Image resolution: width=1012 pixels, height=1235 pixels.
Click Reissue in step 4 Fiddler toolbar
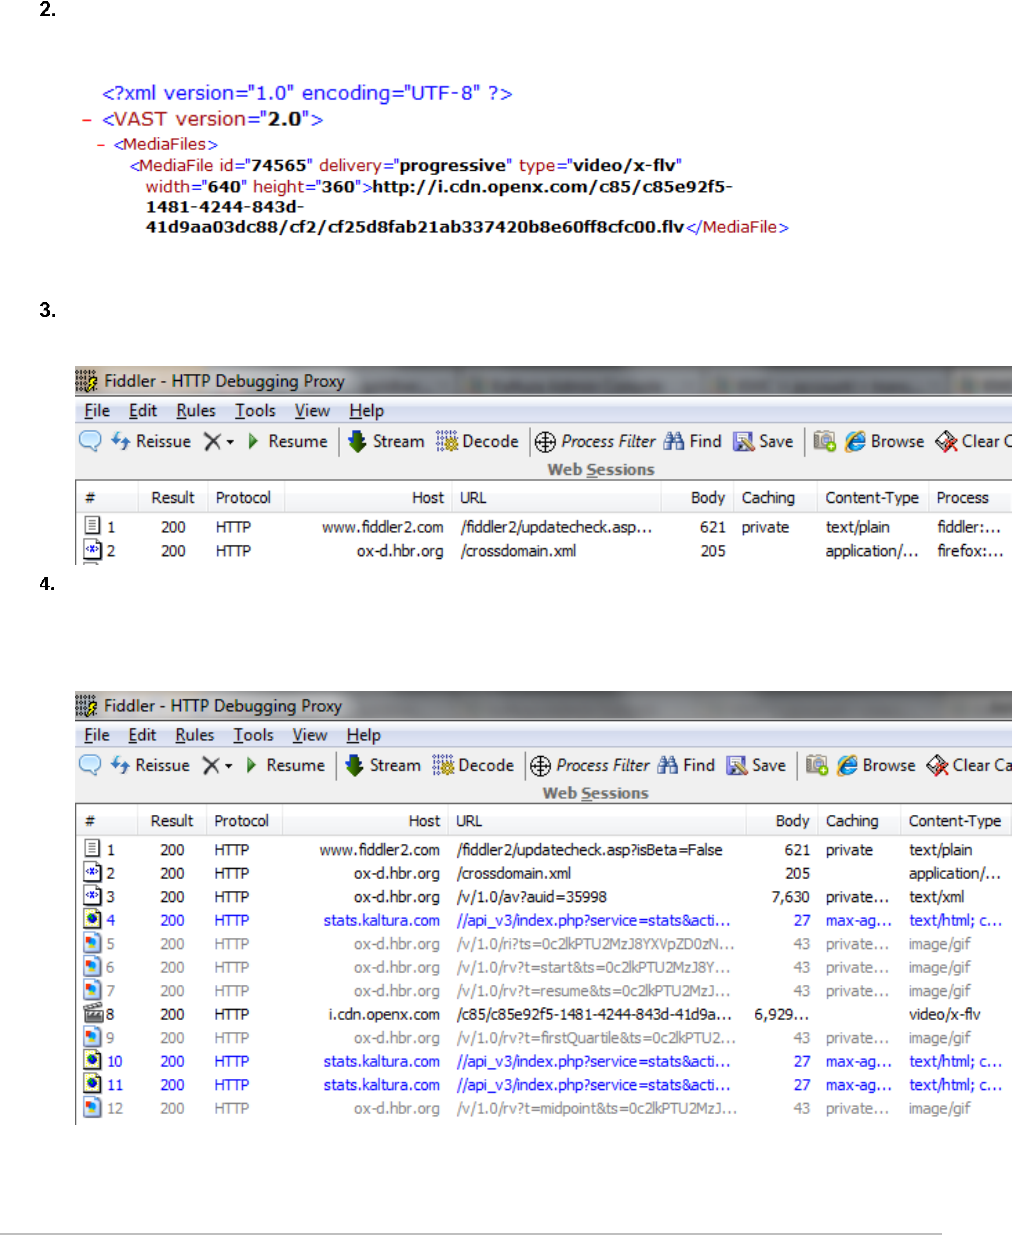coord(149,765)
